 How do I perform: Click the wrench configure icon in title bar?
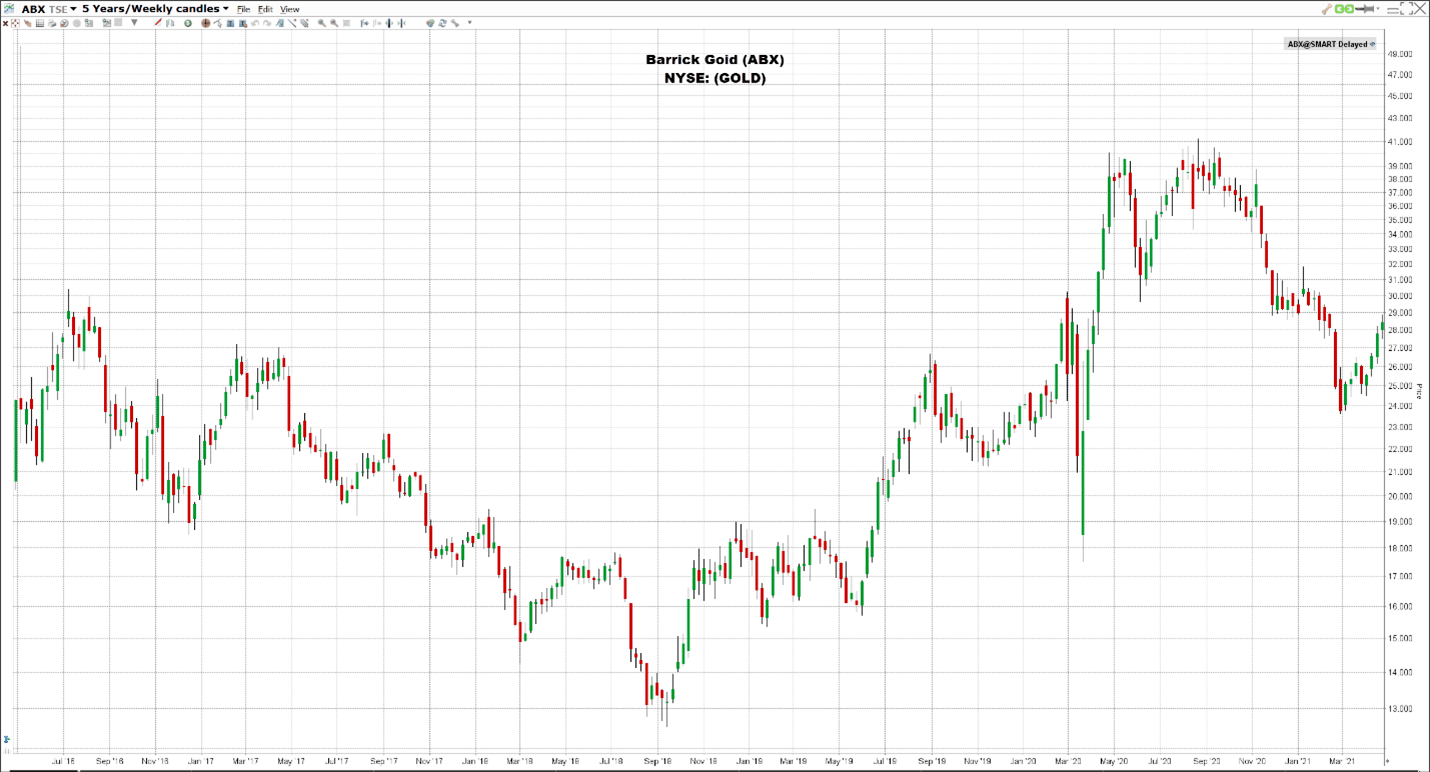click(1327, 9)
